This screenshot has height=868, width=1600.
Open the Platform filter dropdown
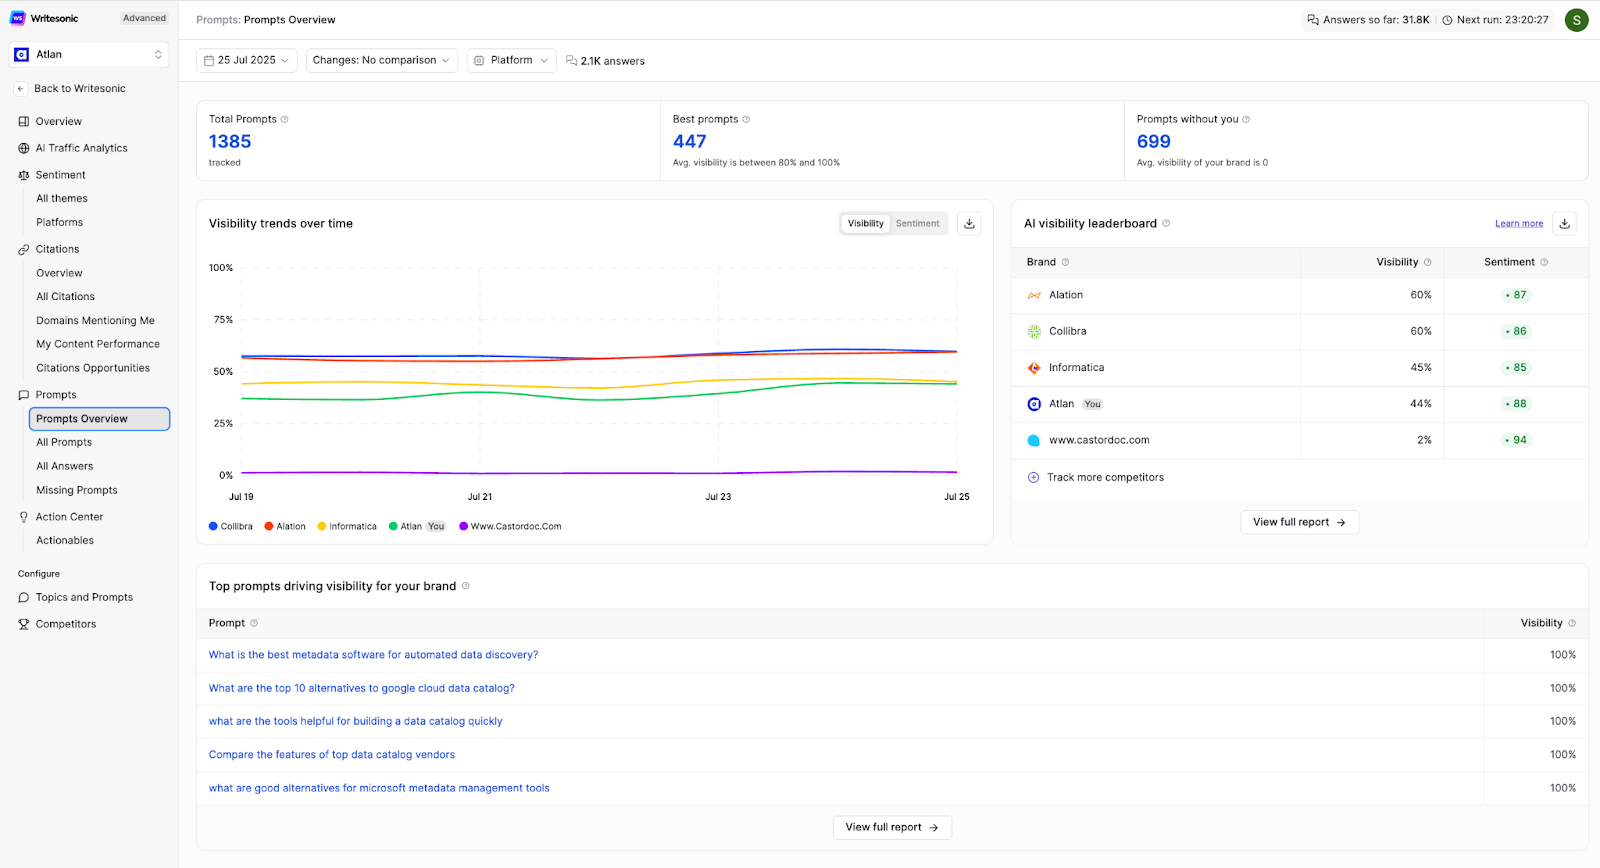[x=512, y=61]
